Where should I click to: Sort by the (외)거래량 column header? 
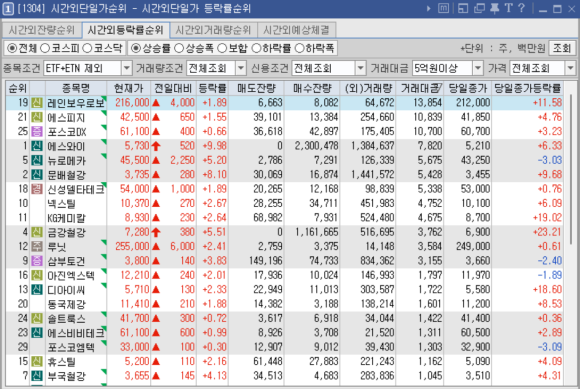(368, 88)
